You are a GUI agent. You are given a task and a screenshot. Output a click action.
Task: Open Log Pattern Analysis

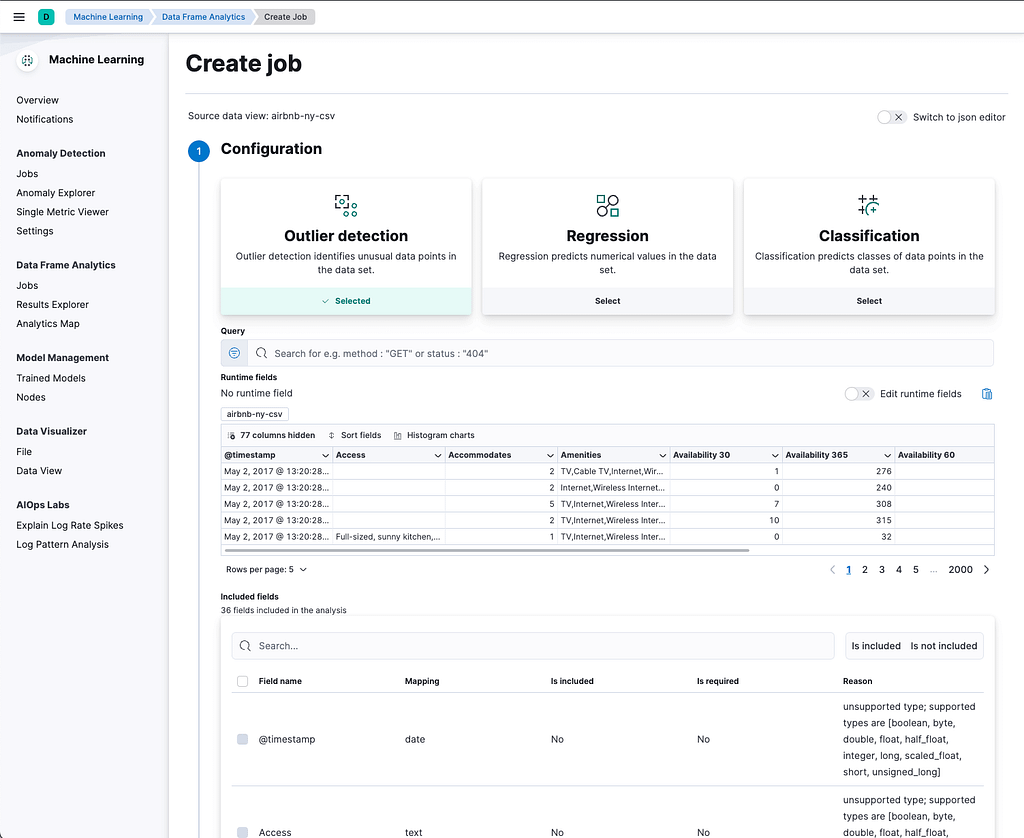coord(63,544)
